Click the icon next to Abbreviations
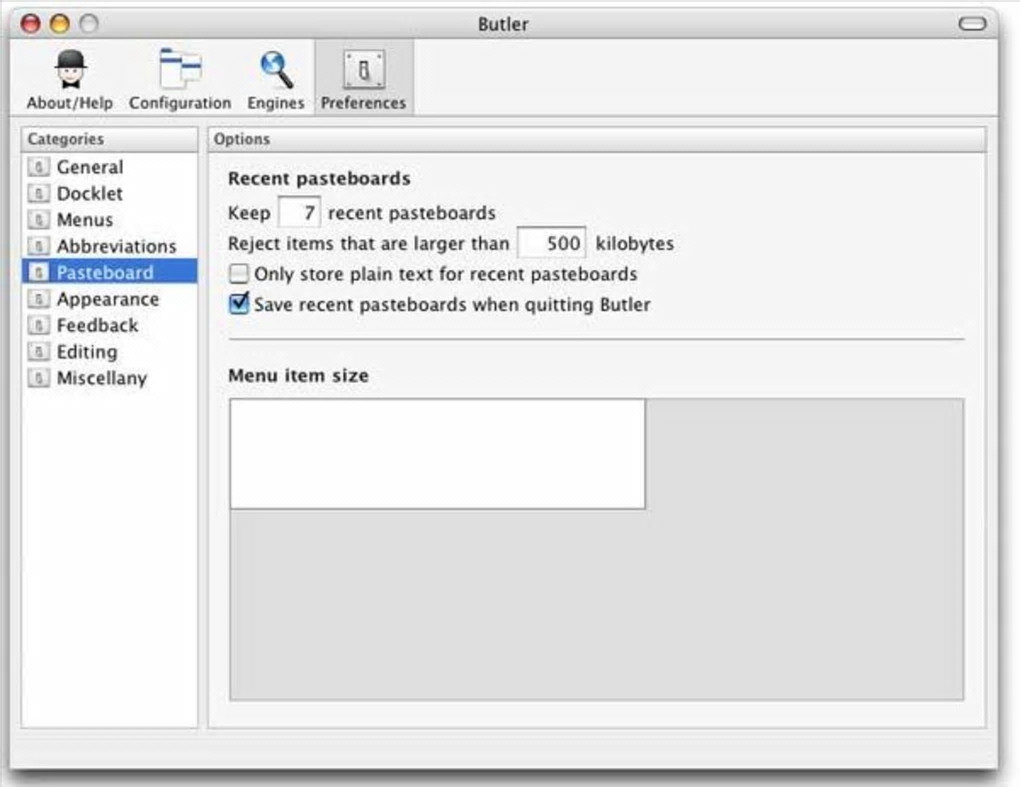The width and height of the screenshot is (1020, 787). coord(38,246)
